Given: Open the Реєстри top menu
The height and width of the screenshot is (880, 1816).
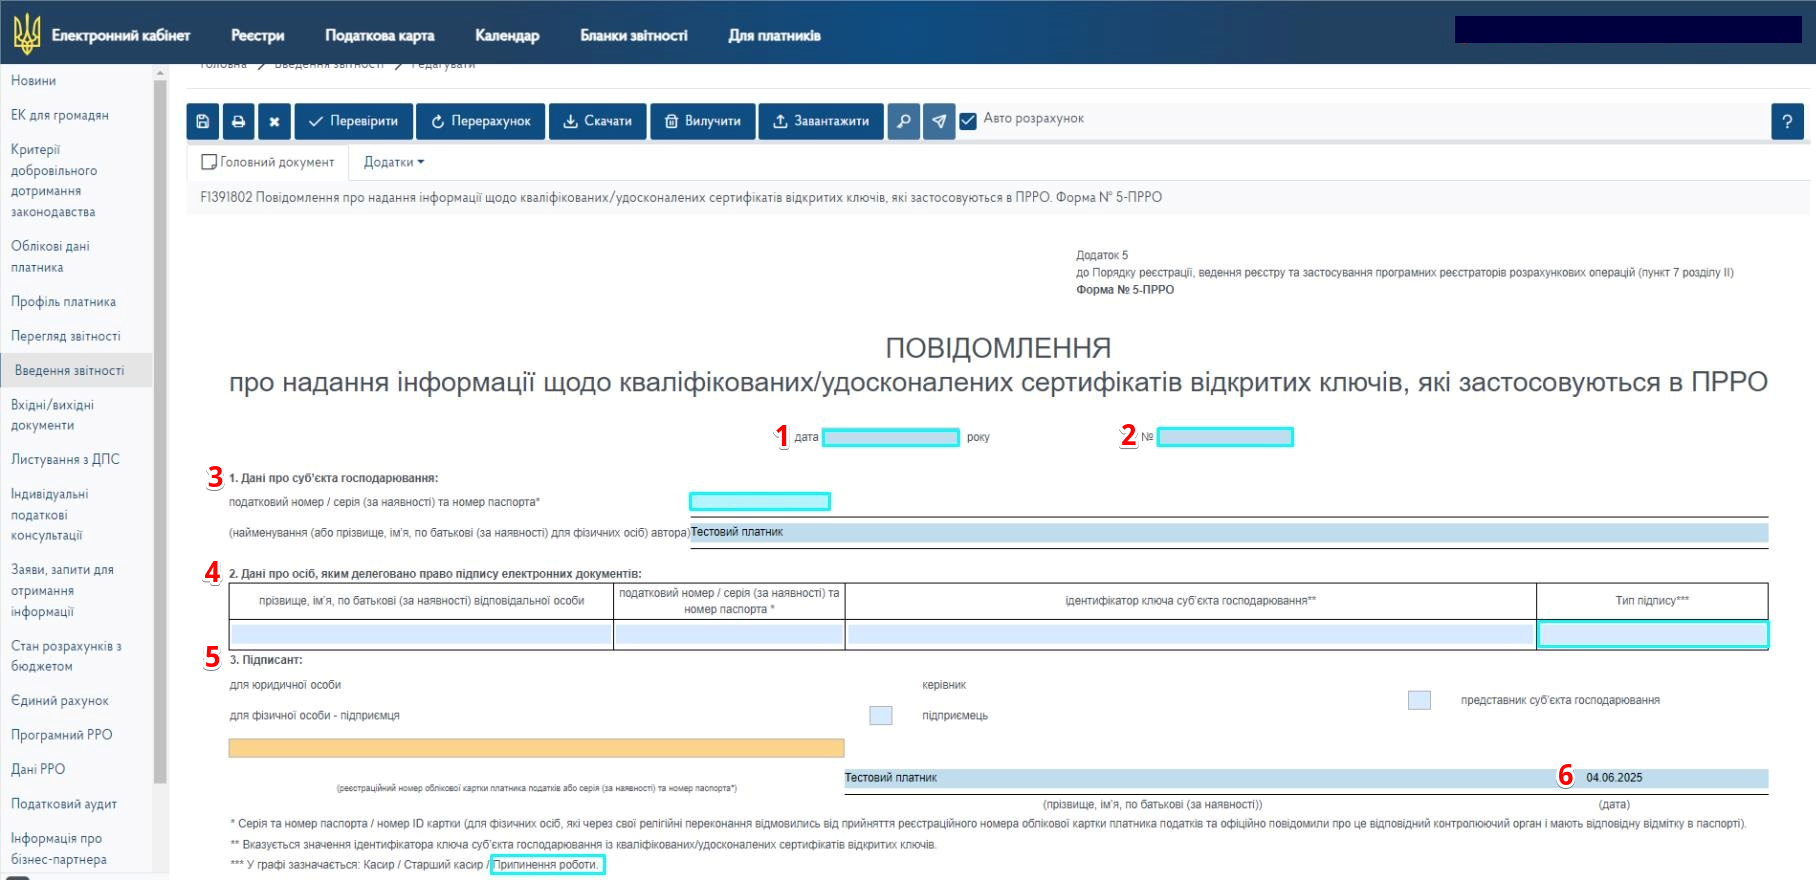Looking at the screenshot, I should 257,35.
